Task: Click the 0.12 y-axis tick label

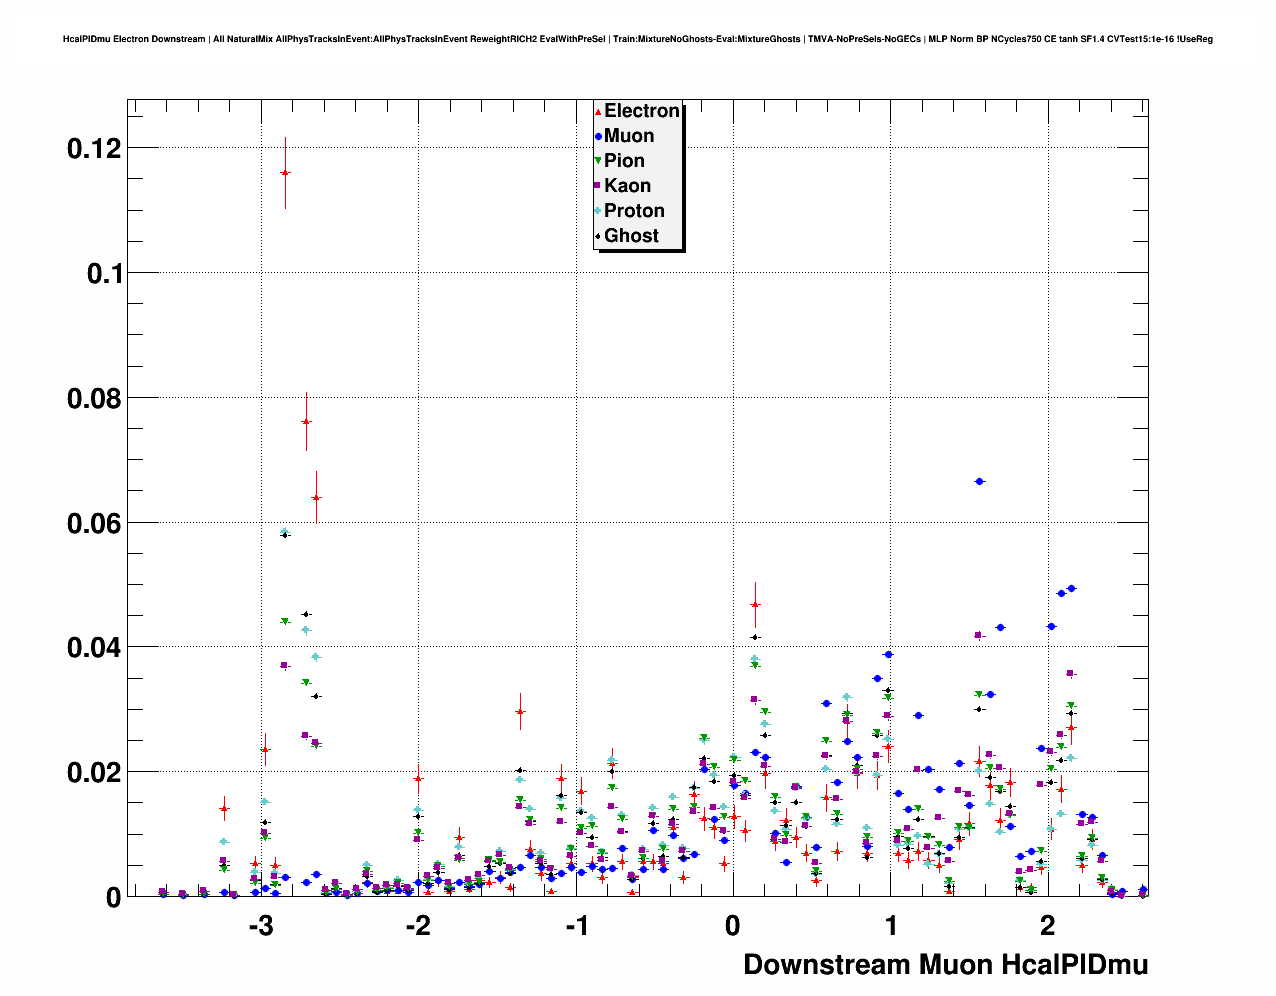Action: point(93,149)
